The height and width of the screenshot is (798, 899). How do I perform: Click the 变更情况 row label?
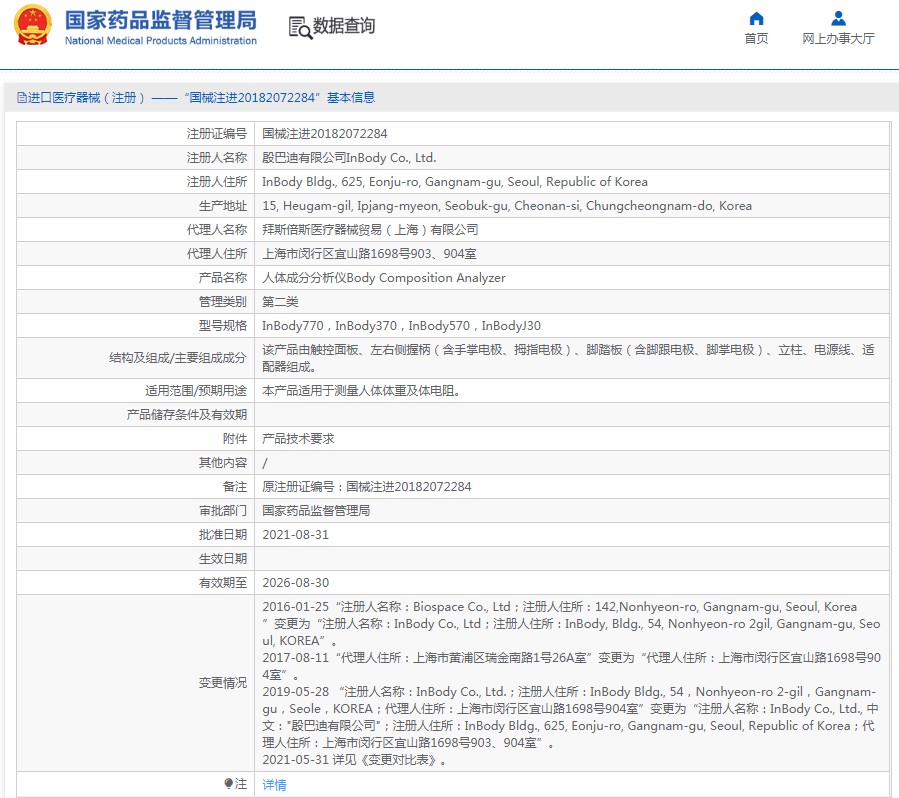pos(222,683)
